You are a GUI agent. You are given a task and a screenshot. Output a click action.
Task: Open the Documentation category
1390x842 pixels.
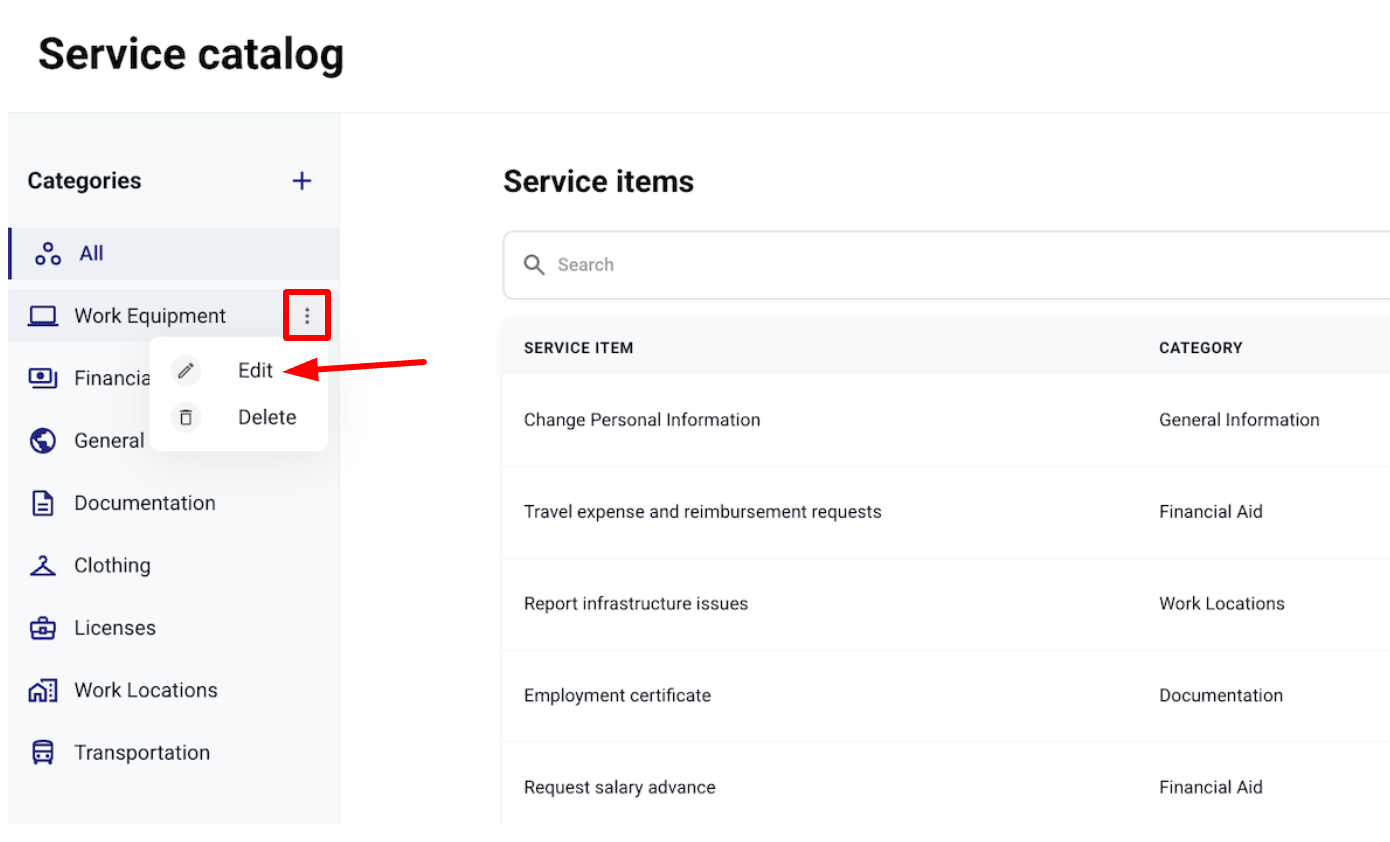tap(144, 503)
